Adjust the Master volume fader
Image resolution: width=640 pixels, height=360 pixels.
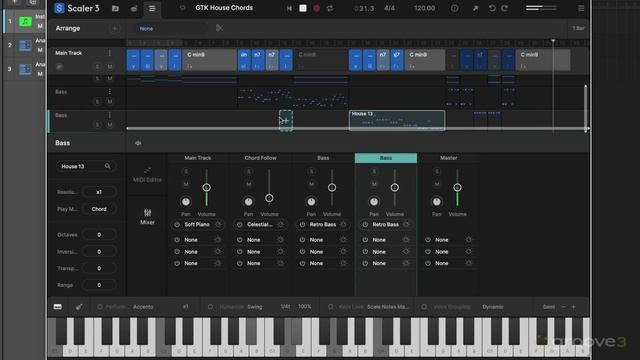[x=457, y=188]
